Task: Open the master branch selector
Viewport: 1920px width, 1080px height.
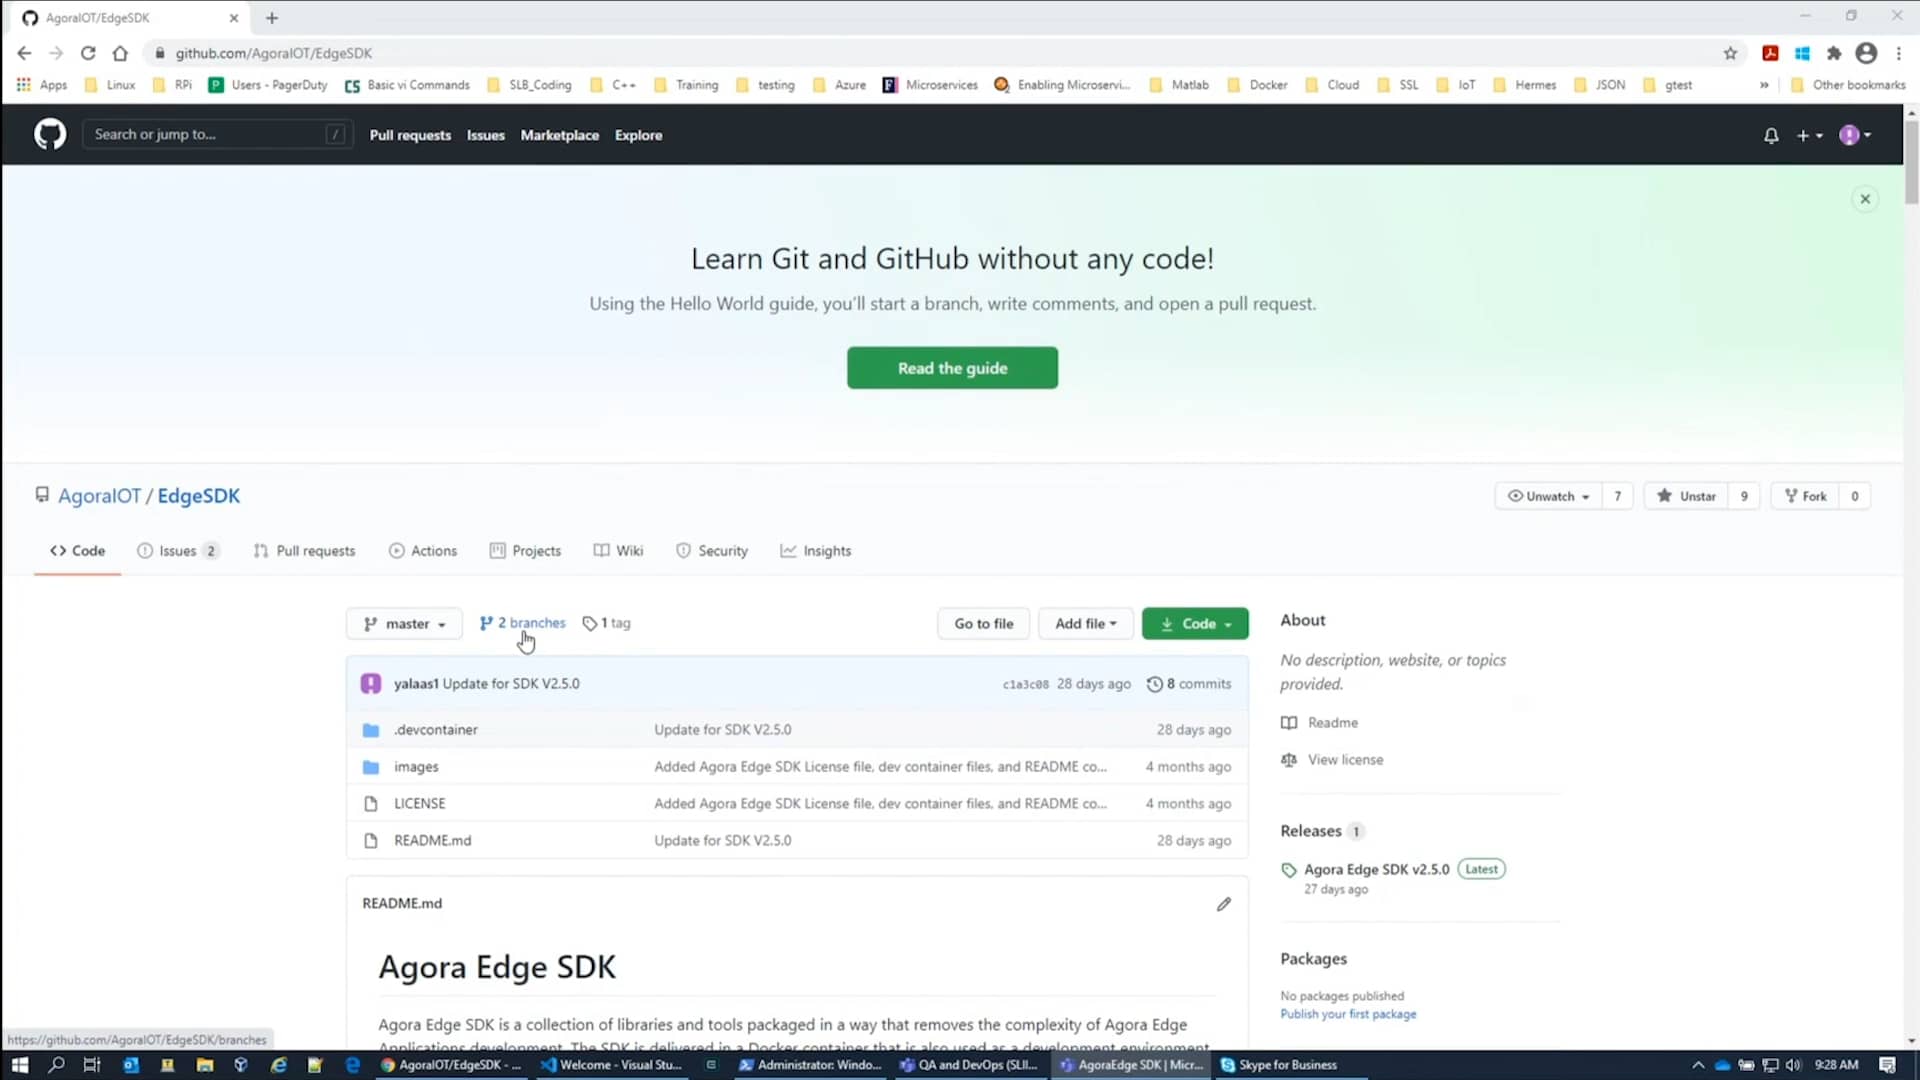Action: [404, 623]
